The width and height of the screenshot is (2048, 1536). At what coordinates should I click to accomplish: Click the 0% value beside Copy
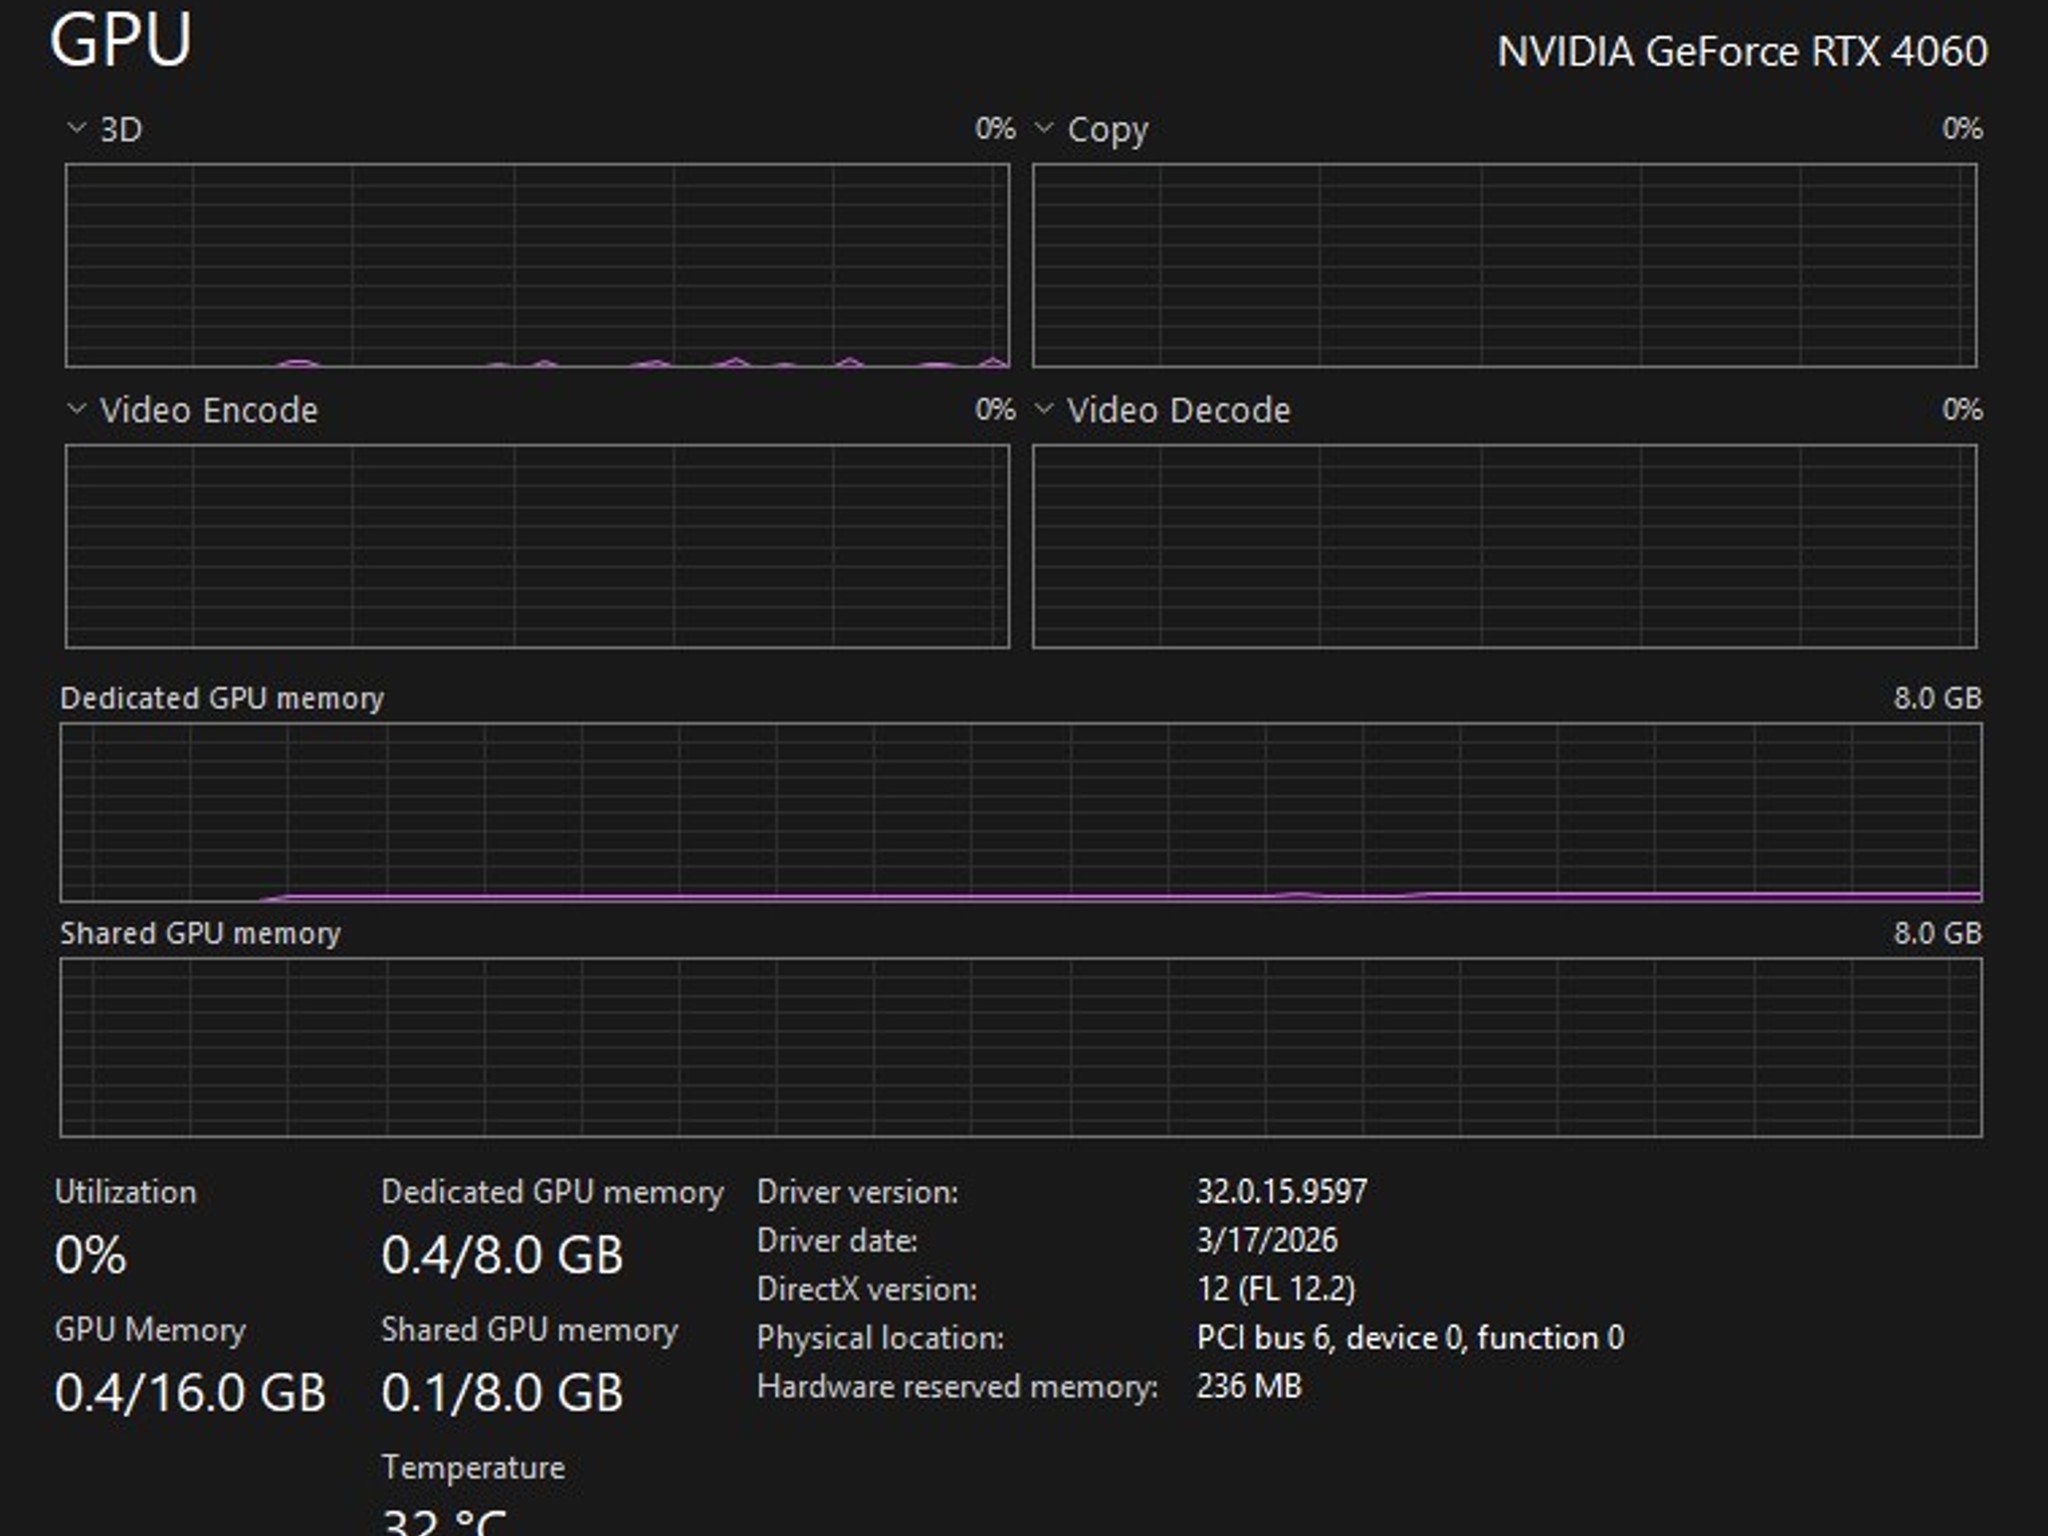1962,128
